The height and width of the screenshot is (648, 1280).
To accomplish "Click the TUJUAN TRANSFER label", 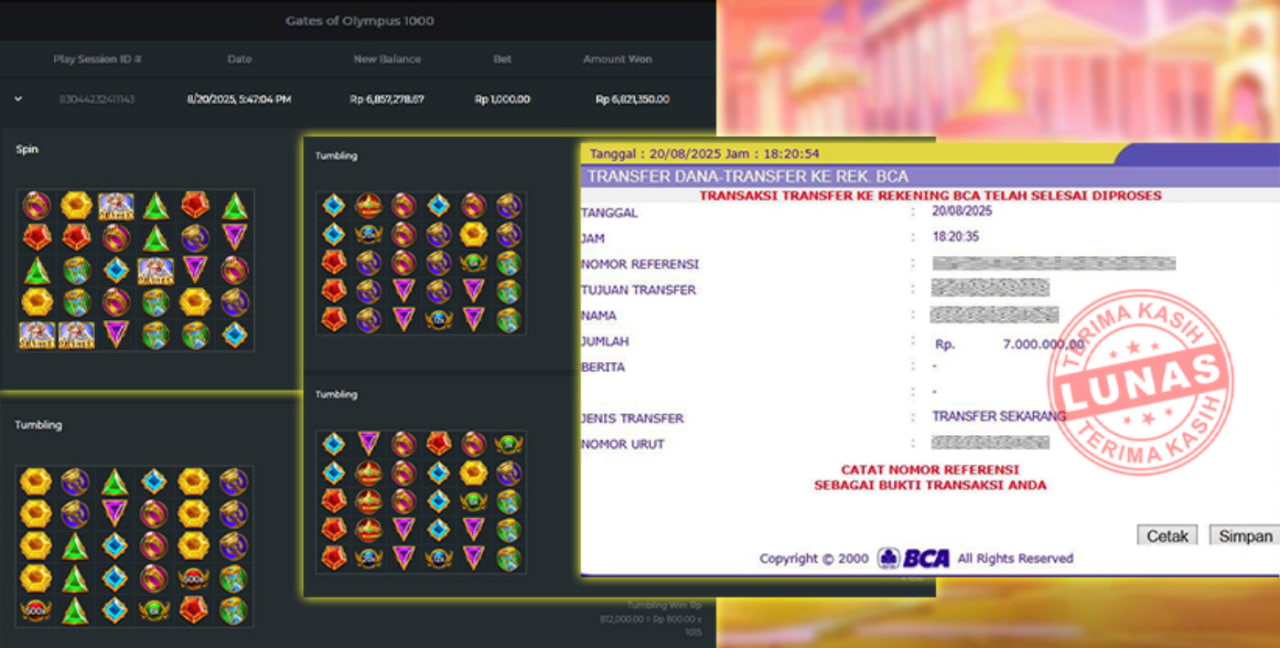I will 638,290.
